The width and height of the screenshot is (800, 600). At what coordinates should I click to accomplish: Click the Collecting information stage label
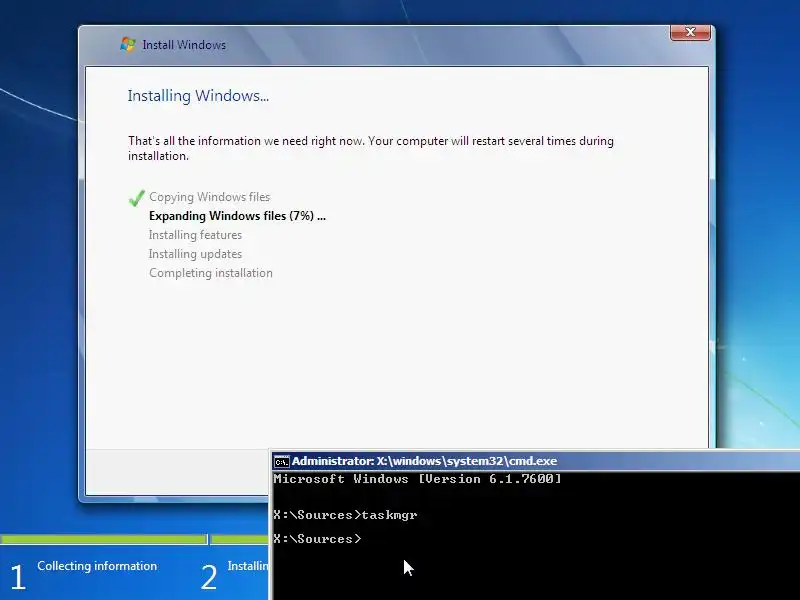(97, 566)
